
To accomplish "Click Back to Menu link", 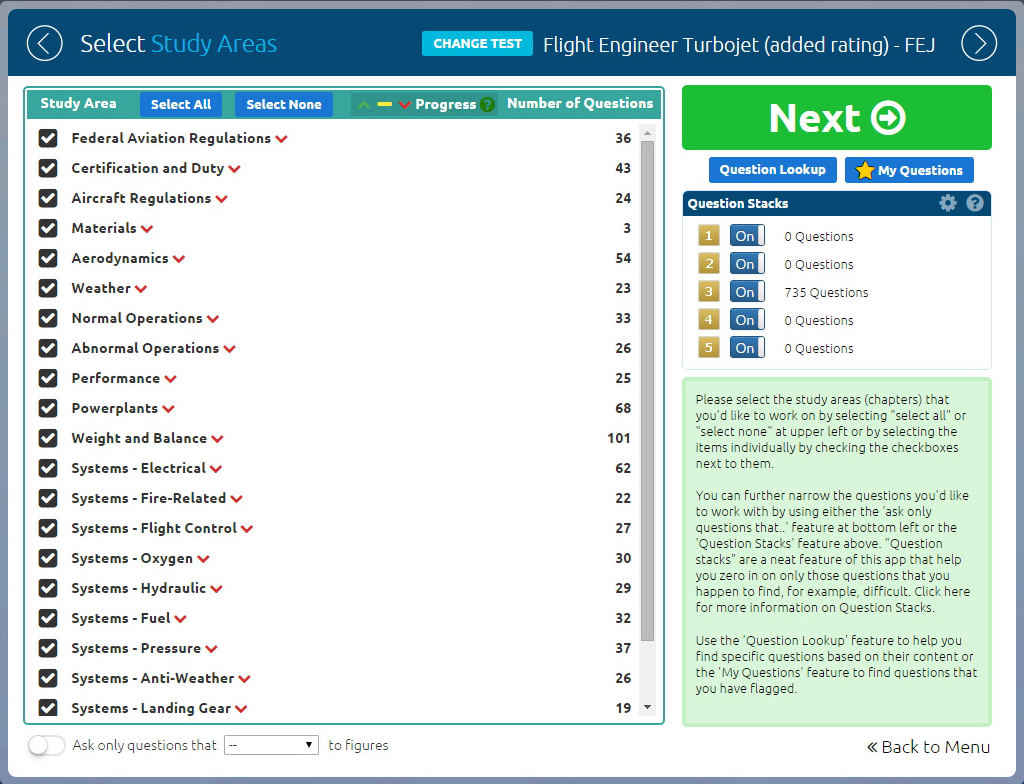I will point(928,747).
